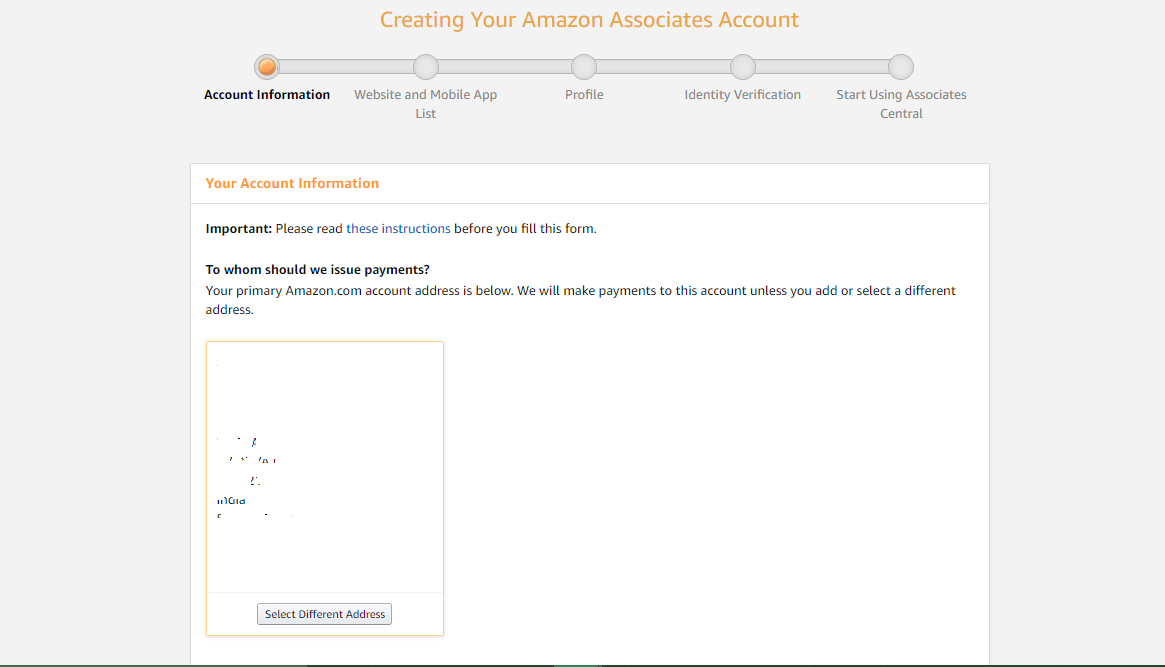Jump to the Profile step circle
Viewport: 1165px width, 667px height.
click(x=584, y=67)
